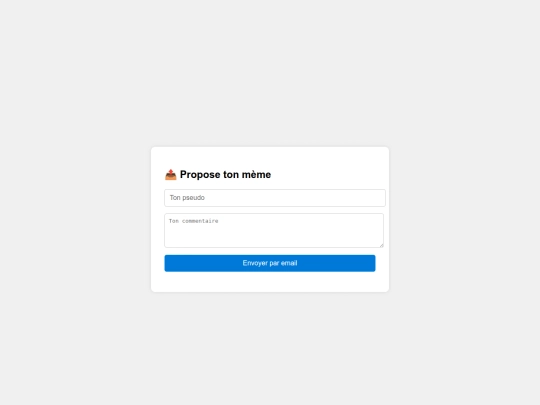
Task: Place cursor in the comment box
Action: 274,230
